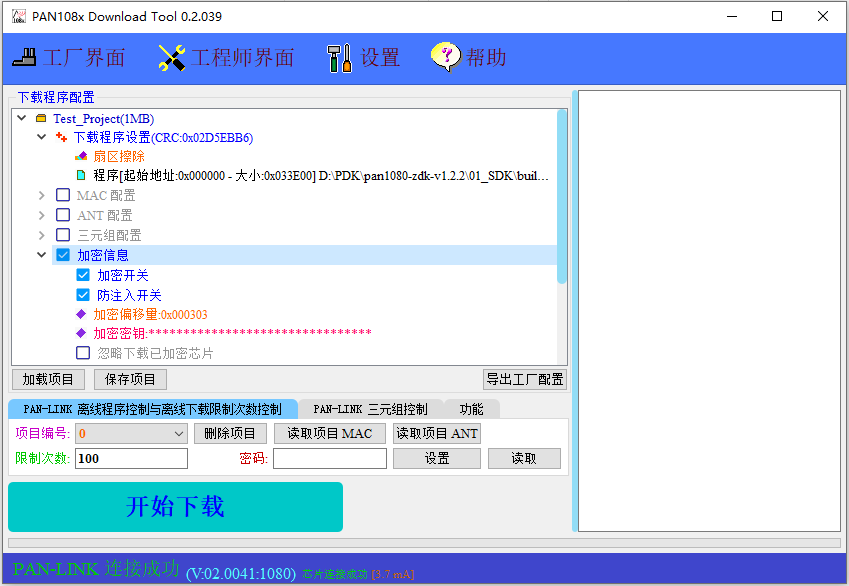The image size is (849, 586).
Task: Expand the ANT 配置 node
Action: (x=42, y=216)
